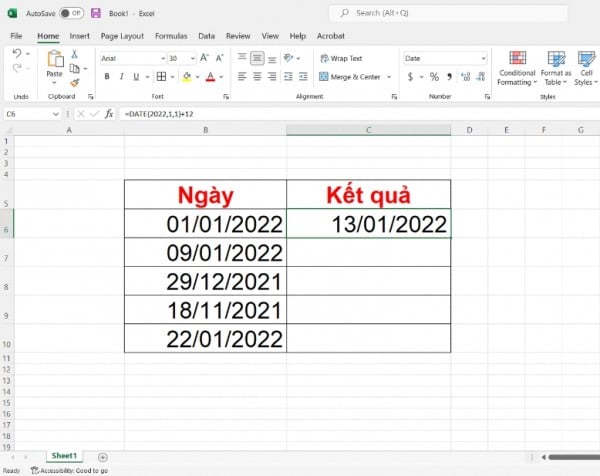The image size is (600, 476).
Task: Toggle Wrap Text
Action: pyautogui.click(x=341, y=58)
